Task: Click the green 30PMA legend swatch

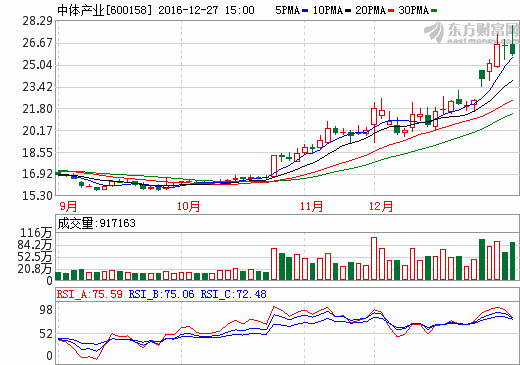Action: pos(434,11)
